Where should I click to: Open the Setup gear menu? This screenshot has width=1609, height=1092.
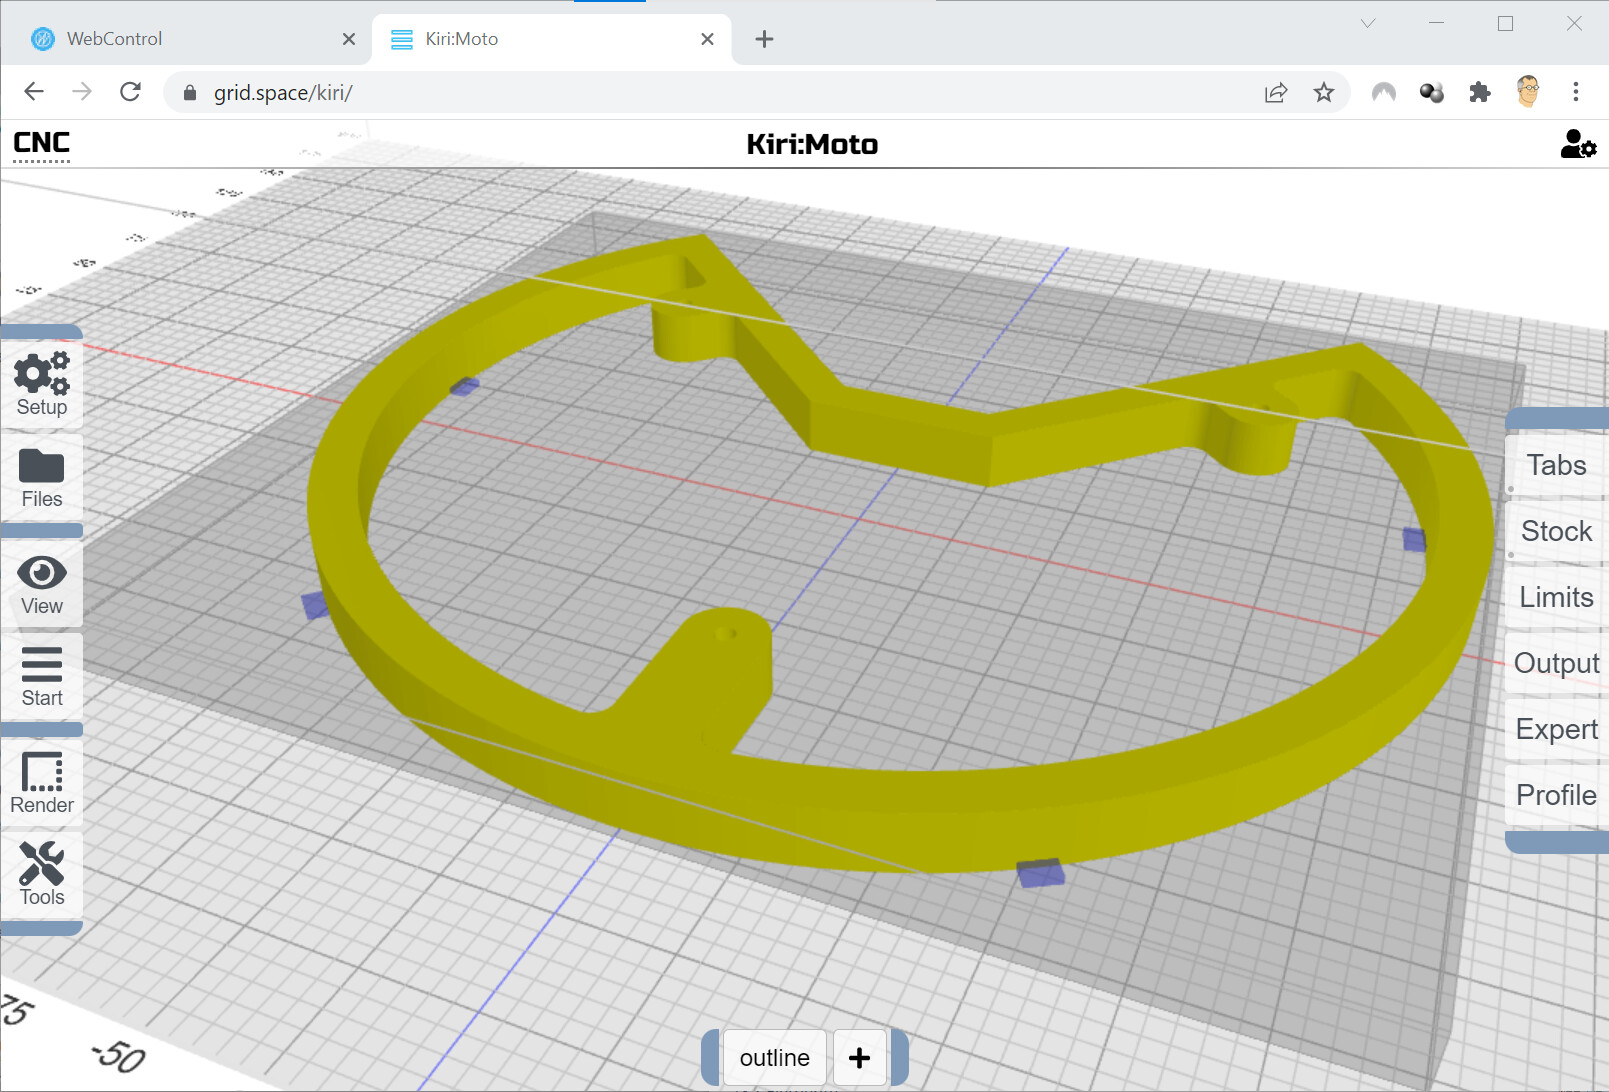pos(41,384)
